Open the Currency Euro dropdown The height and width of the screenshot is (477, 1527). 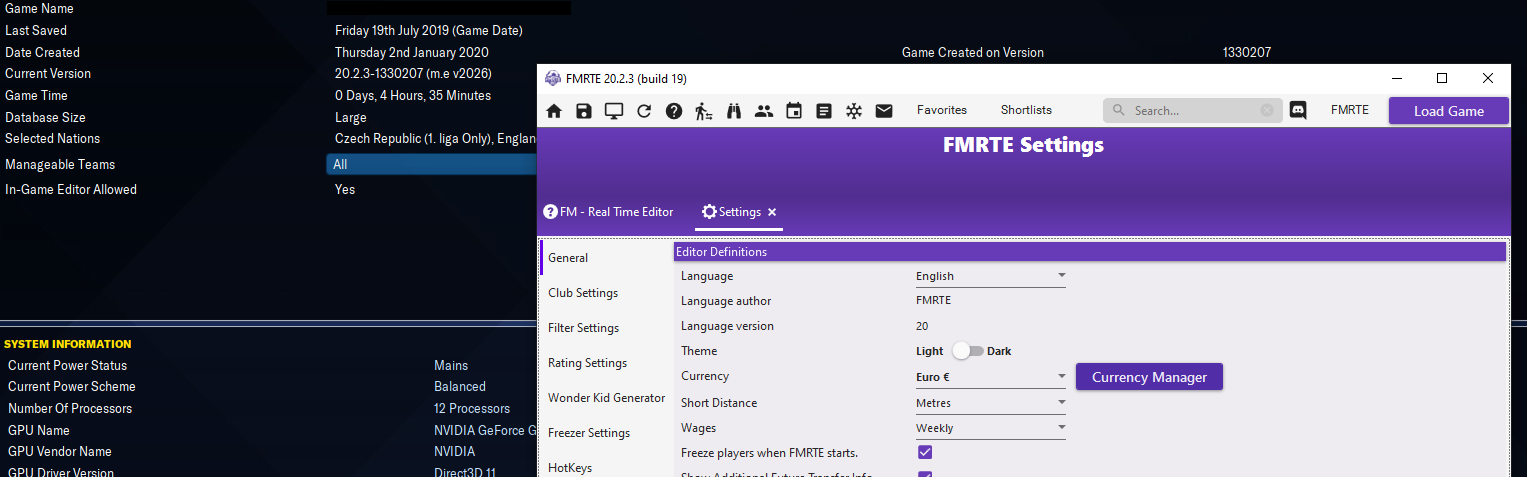tap(990, 377)
